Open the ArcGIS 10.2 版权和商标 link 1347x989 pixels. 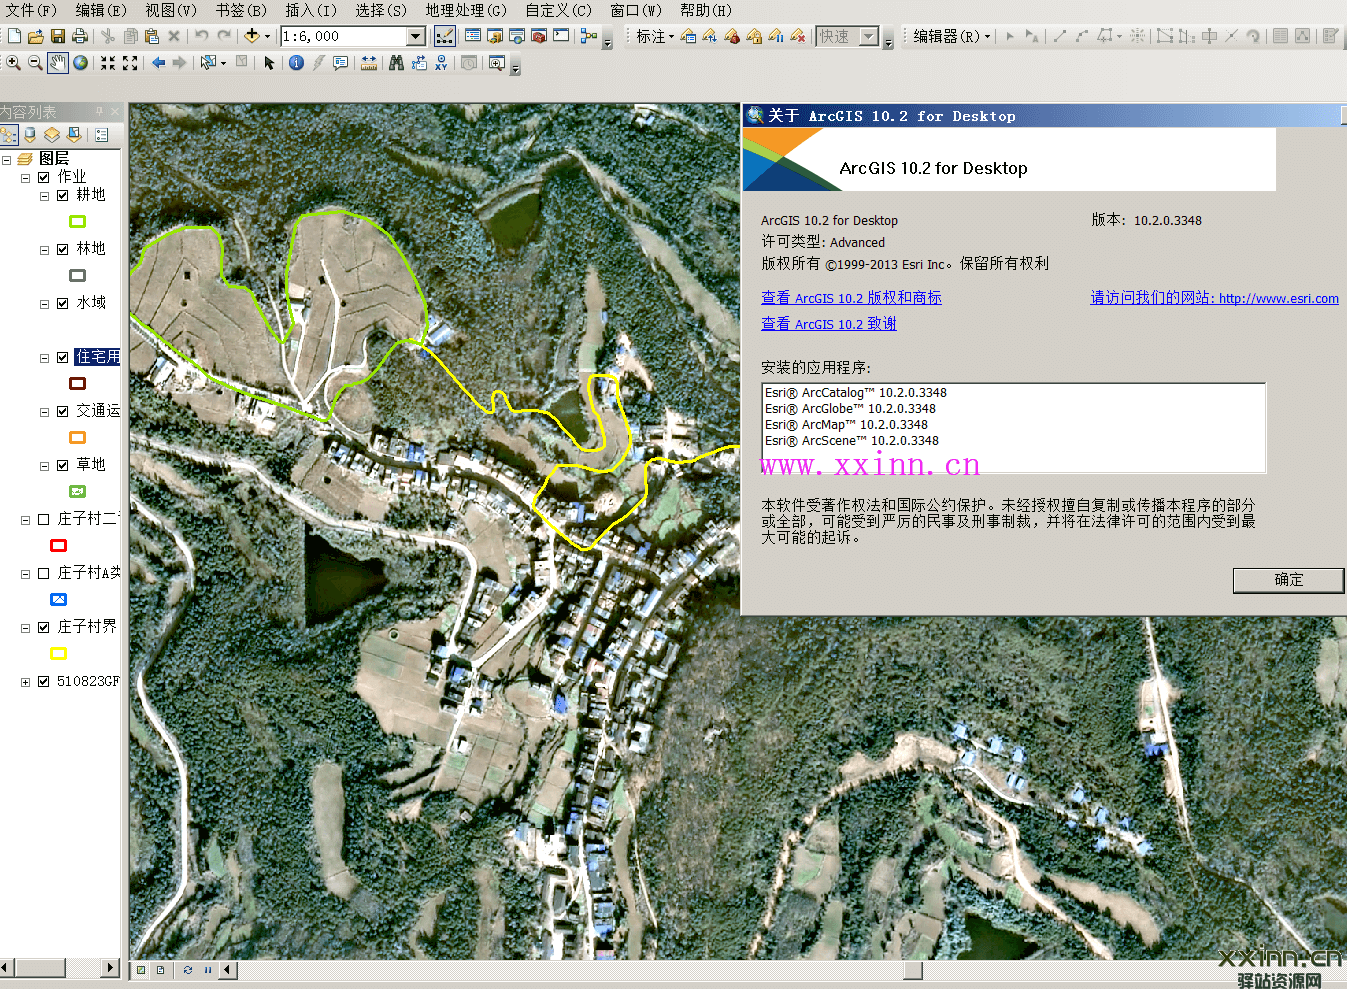pyautogui.click(x=851, y=298)
